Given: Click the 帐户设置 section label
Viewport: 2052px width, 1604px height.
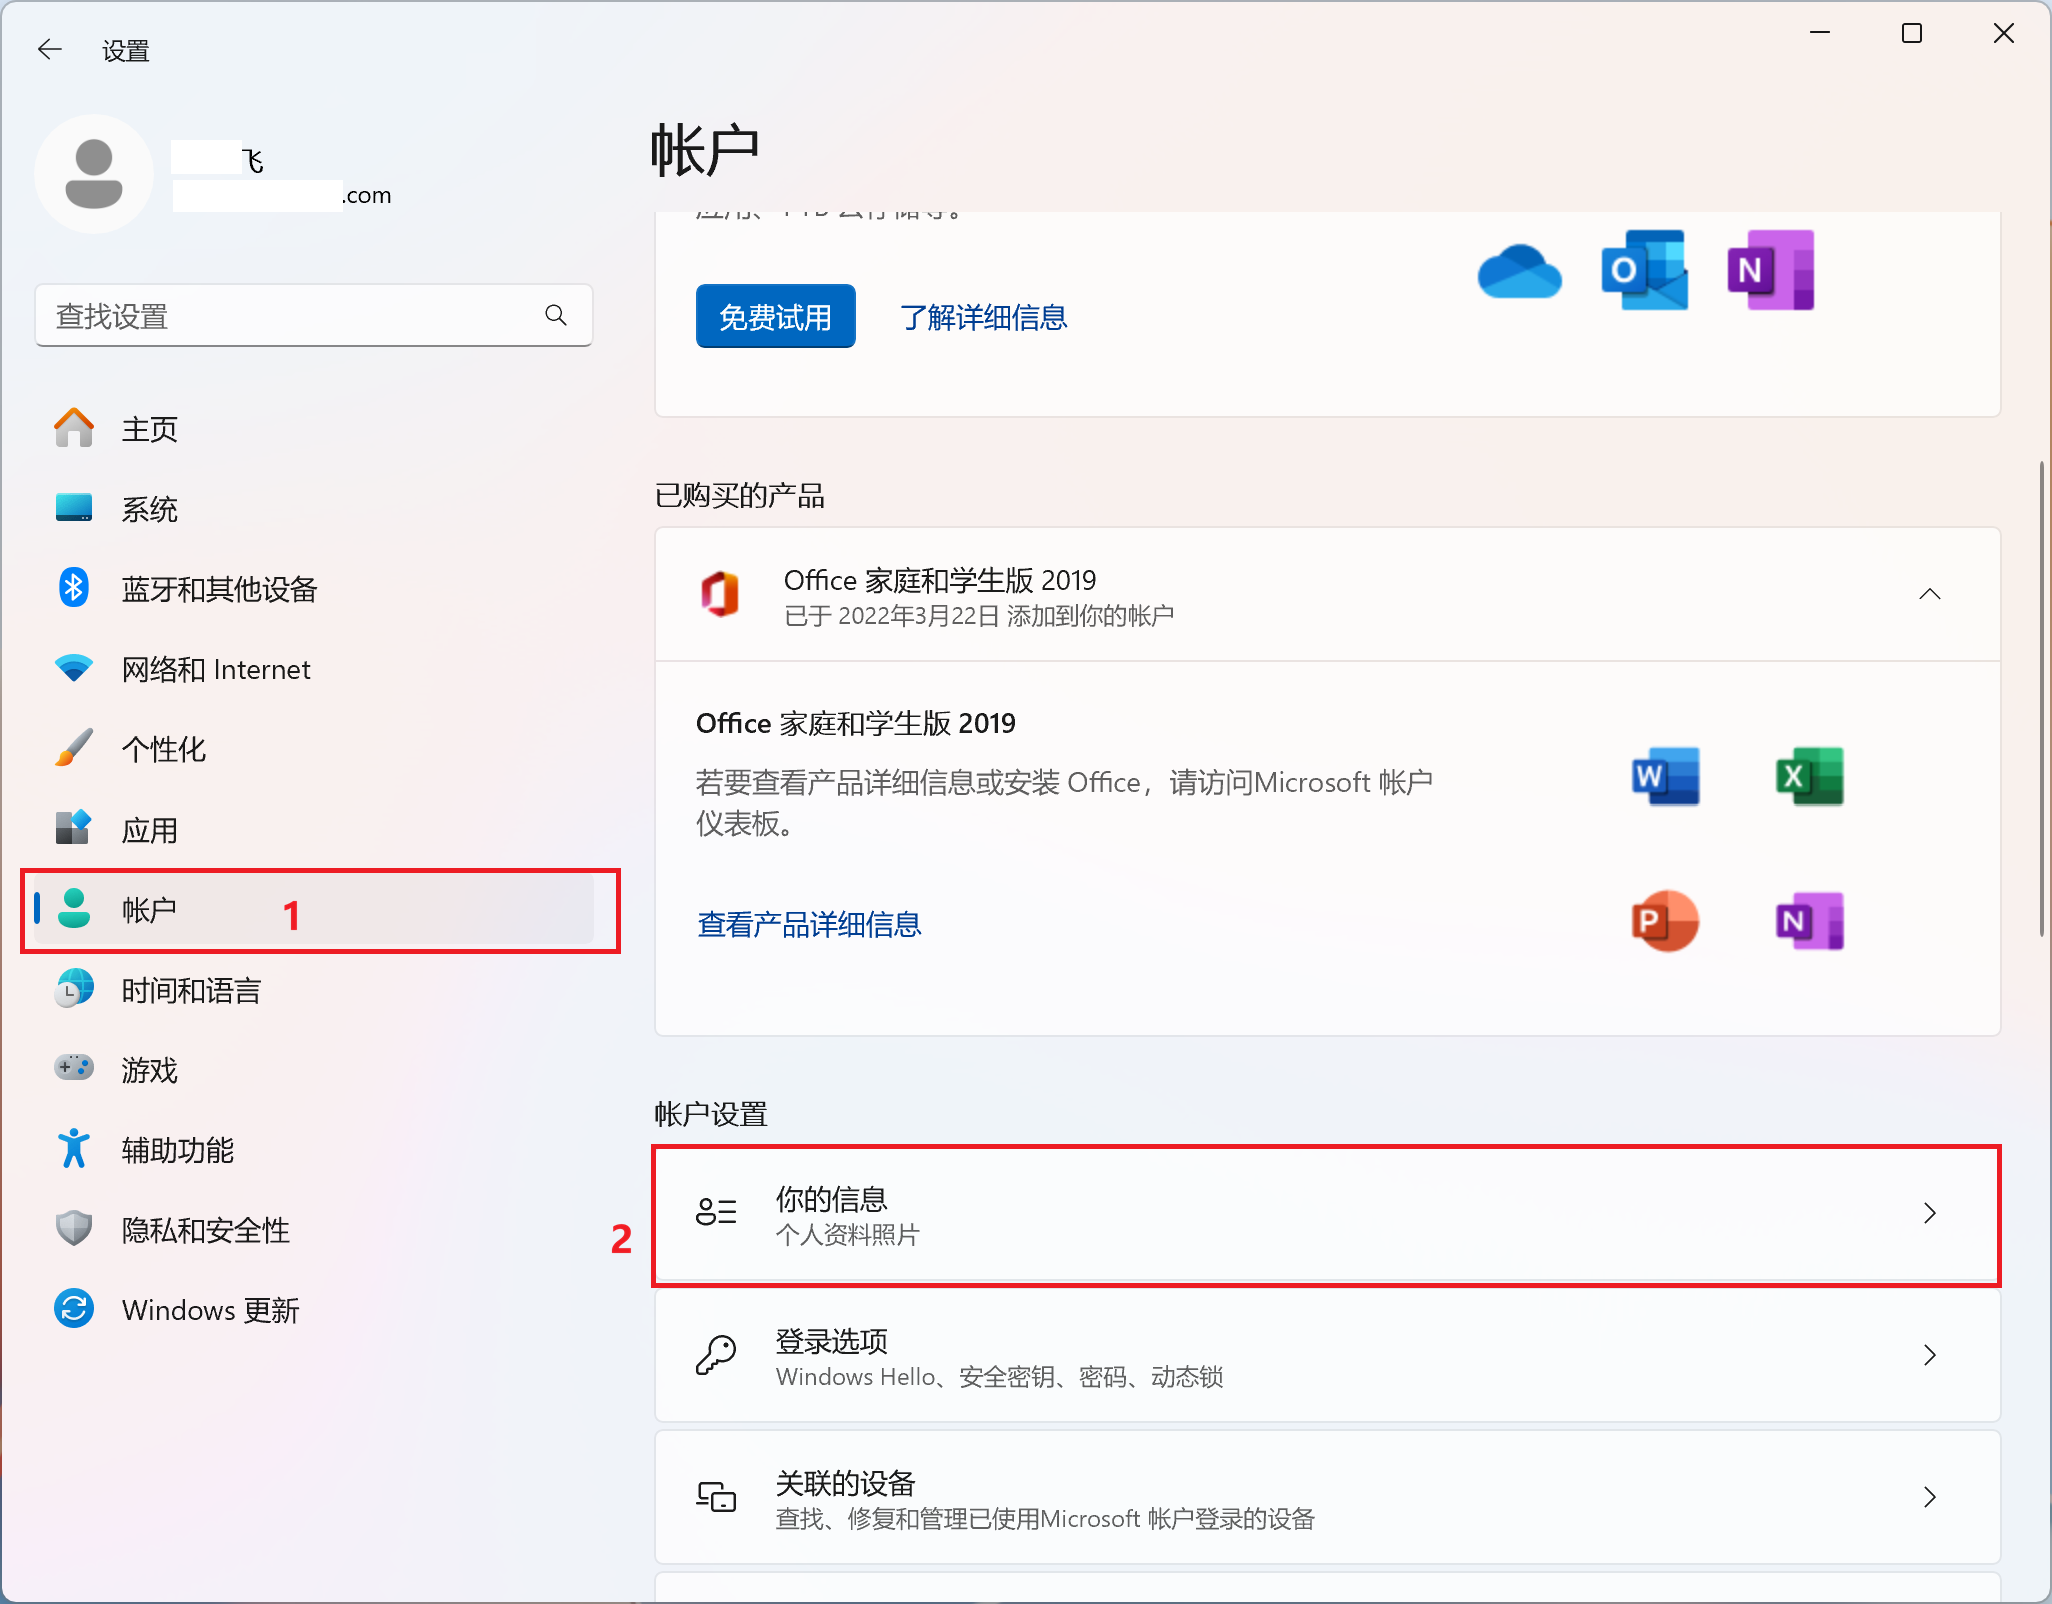Looking at the screenshot, I should 711,1114.
